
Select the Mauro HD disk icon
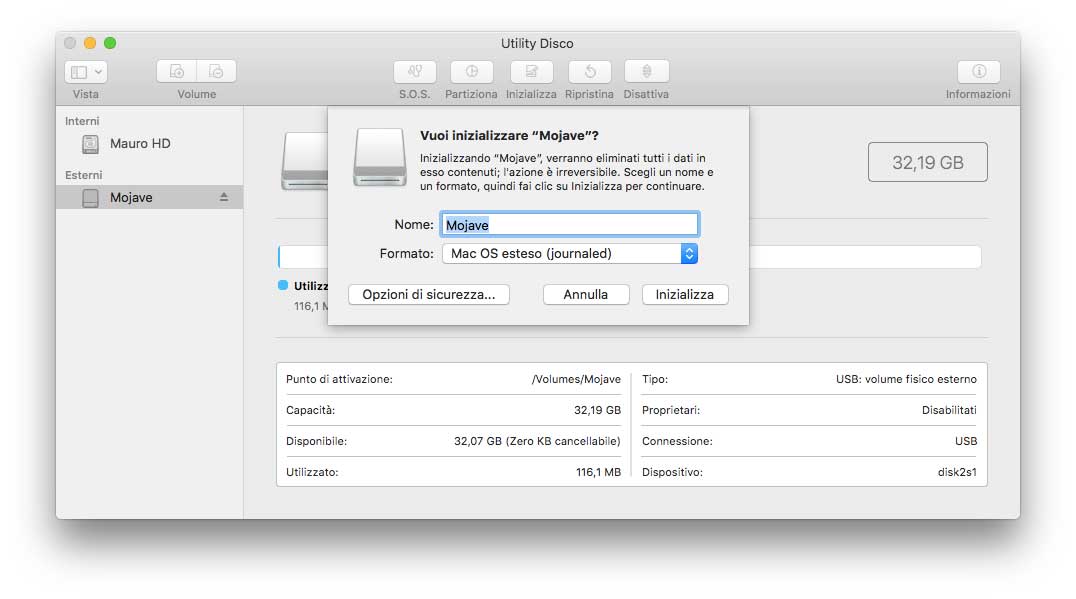pyautogui.click(x=91, y=144)
